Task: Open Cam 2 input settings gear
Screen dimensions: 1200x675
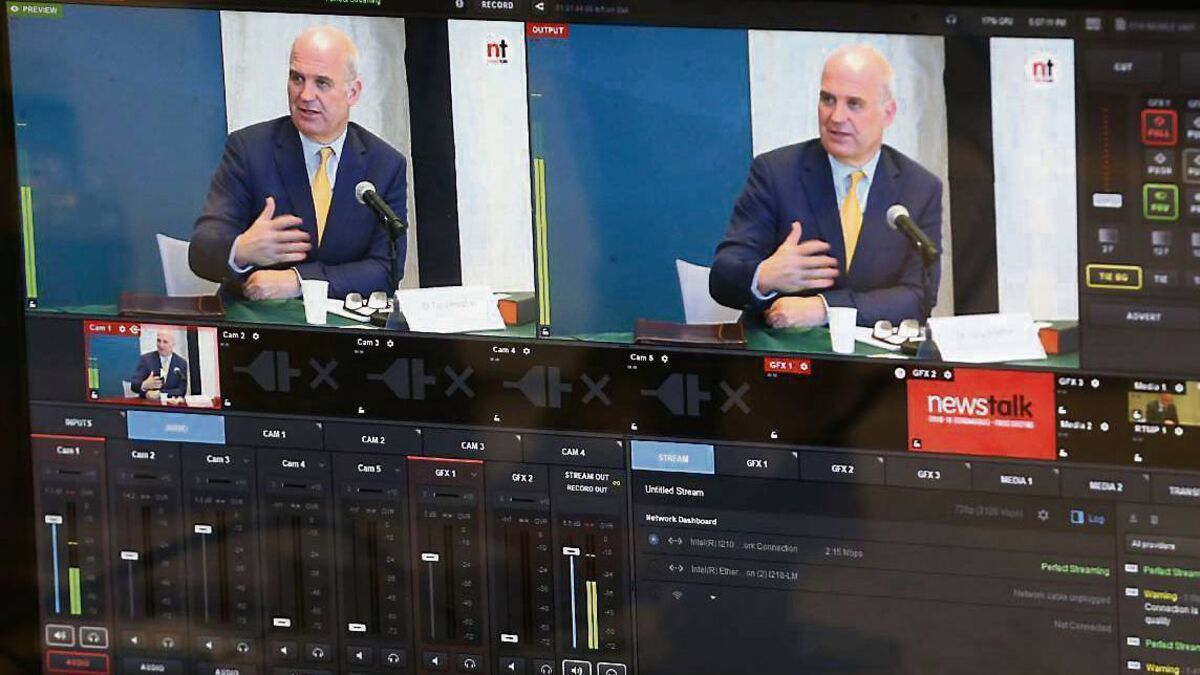Action: 256,336
